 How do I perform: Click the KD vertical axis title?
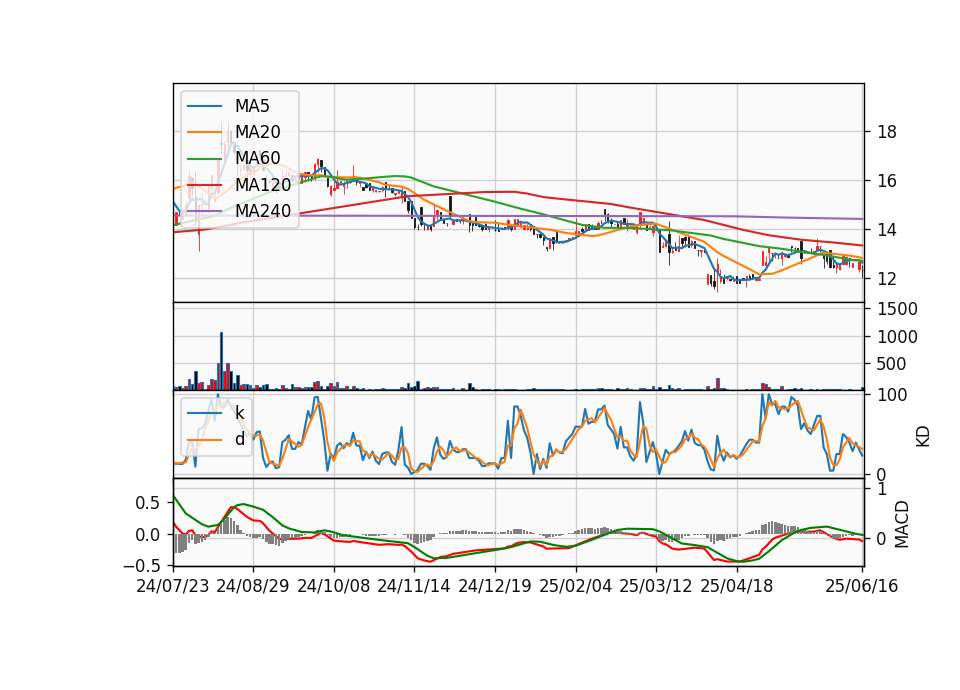pos(923,437)
